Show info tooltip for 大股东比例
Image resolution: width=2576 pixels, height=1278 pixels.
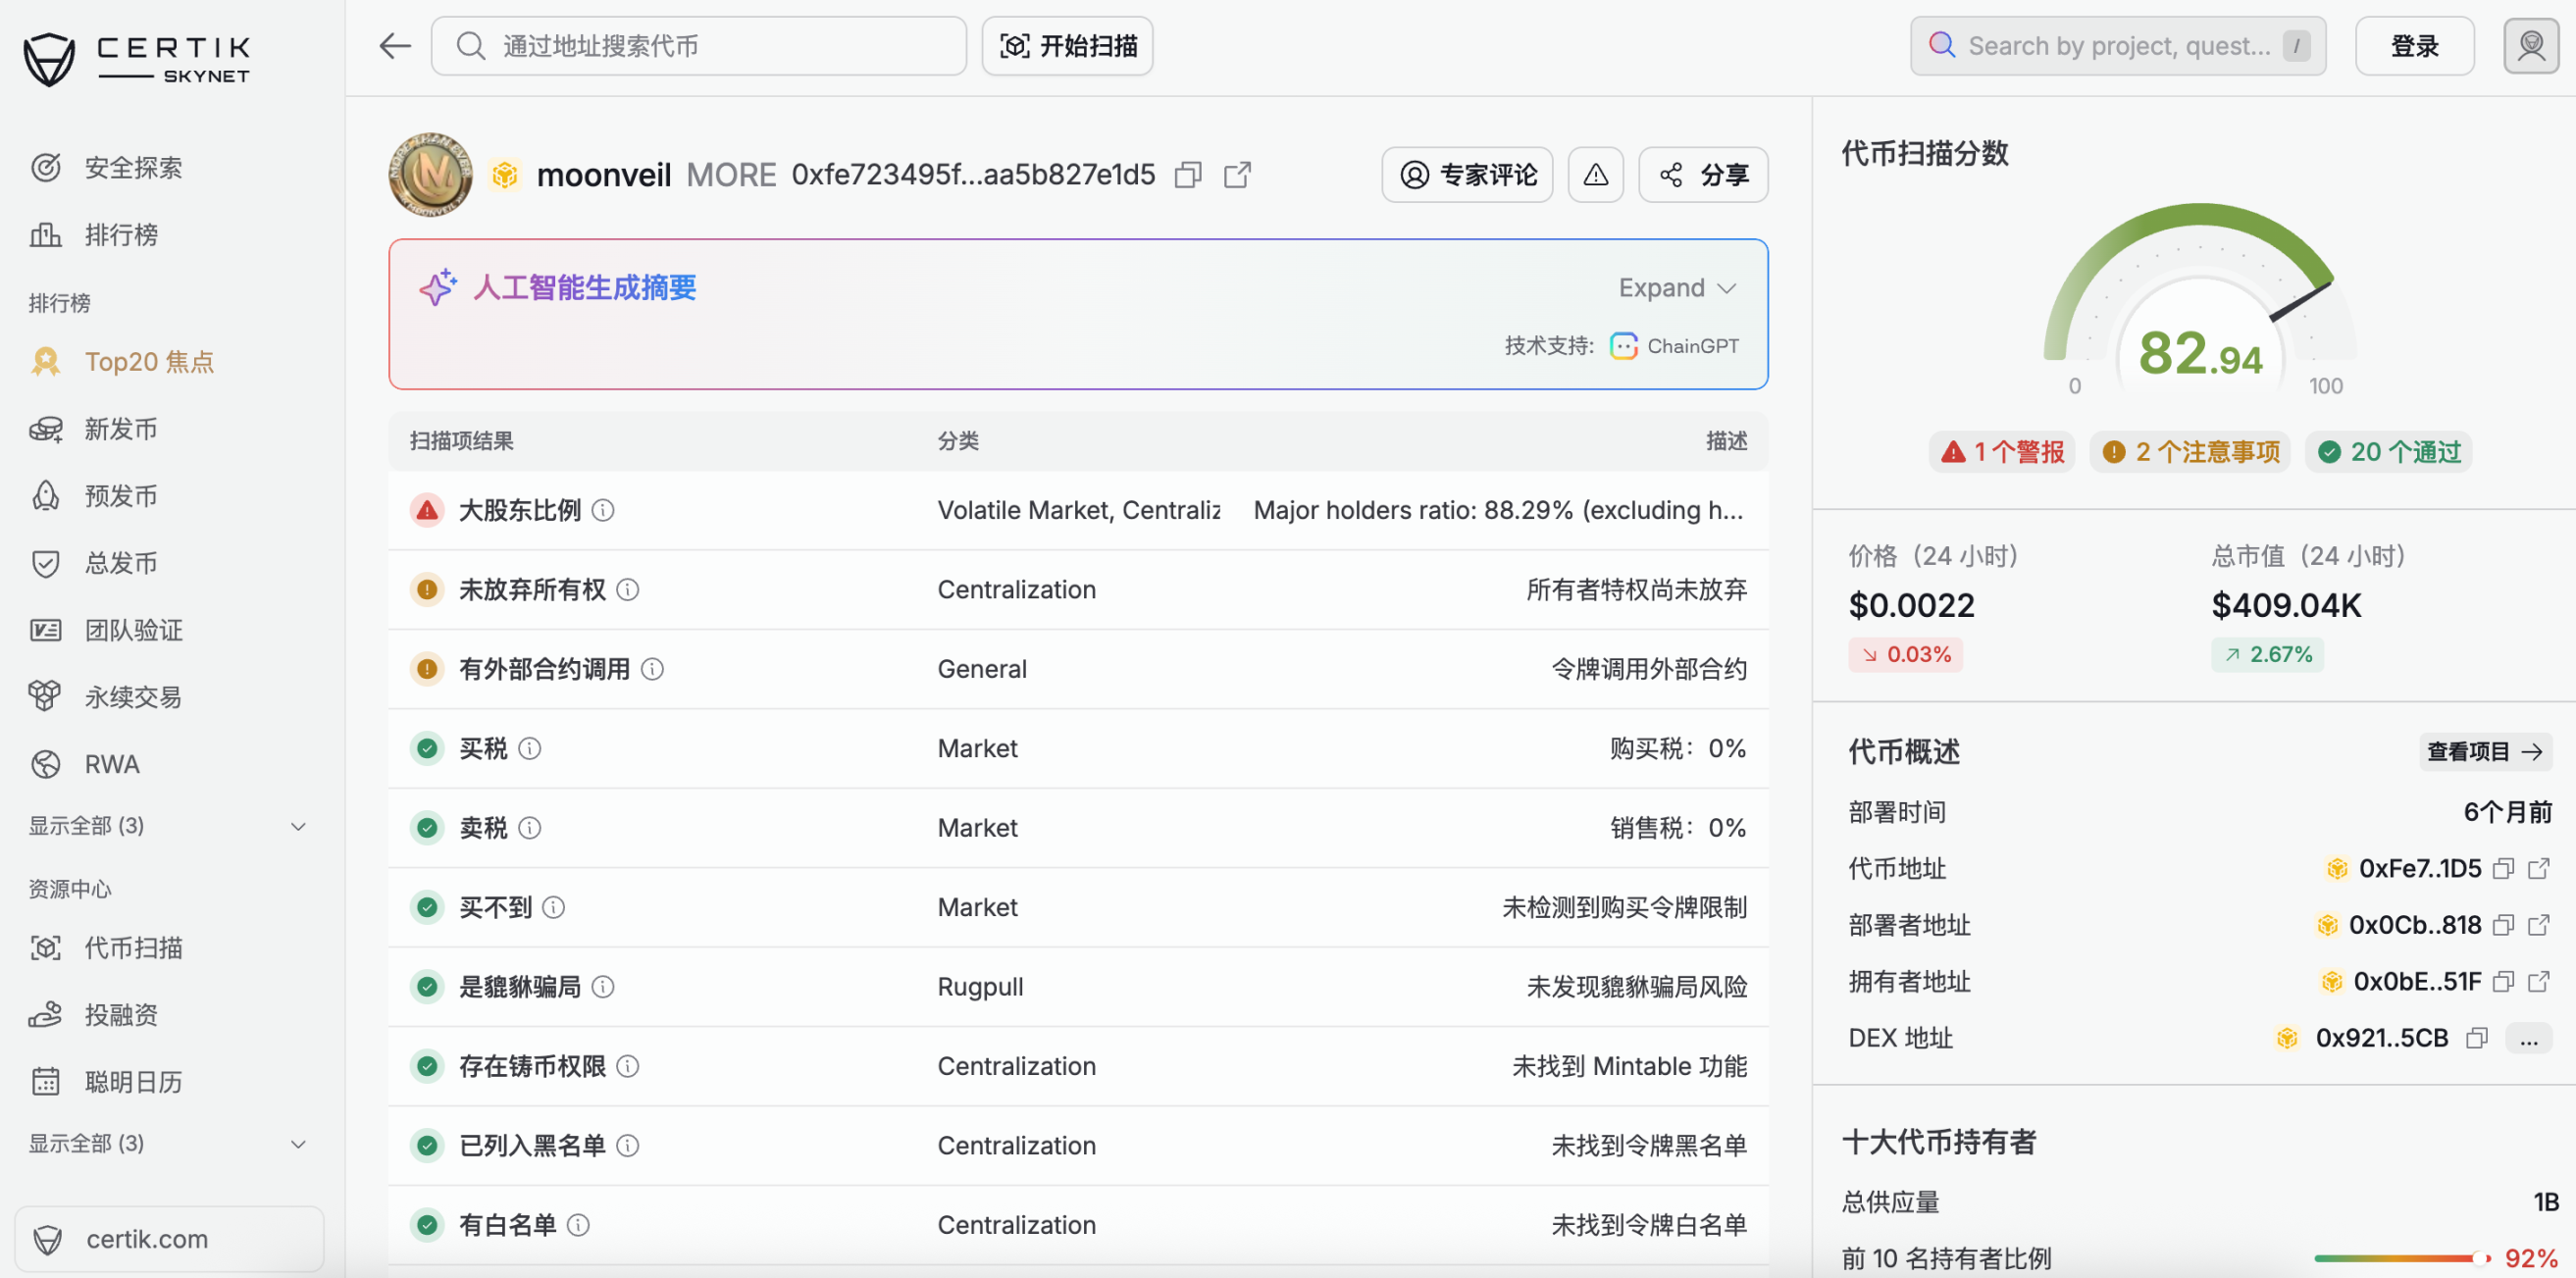[x=603, y=511]
